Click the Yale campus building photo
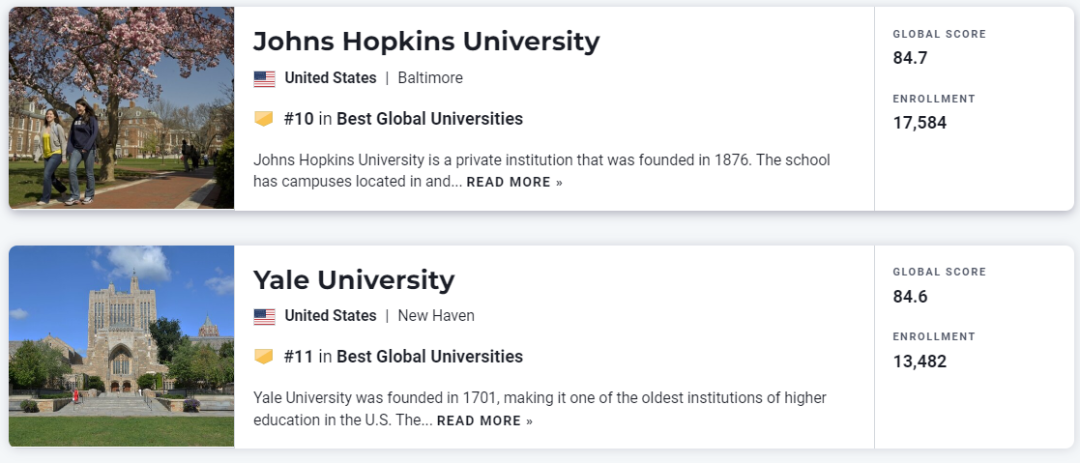 (x=121, y=346)
